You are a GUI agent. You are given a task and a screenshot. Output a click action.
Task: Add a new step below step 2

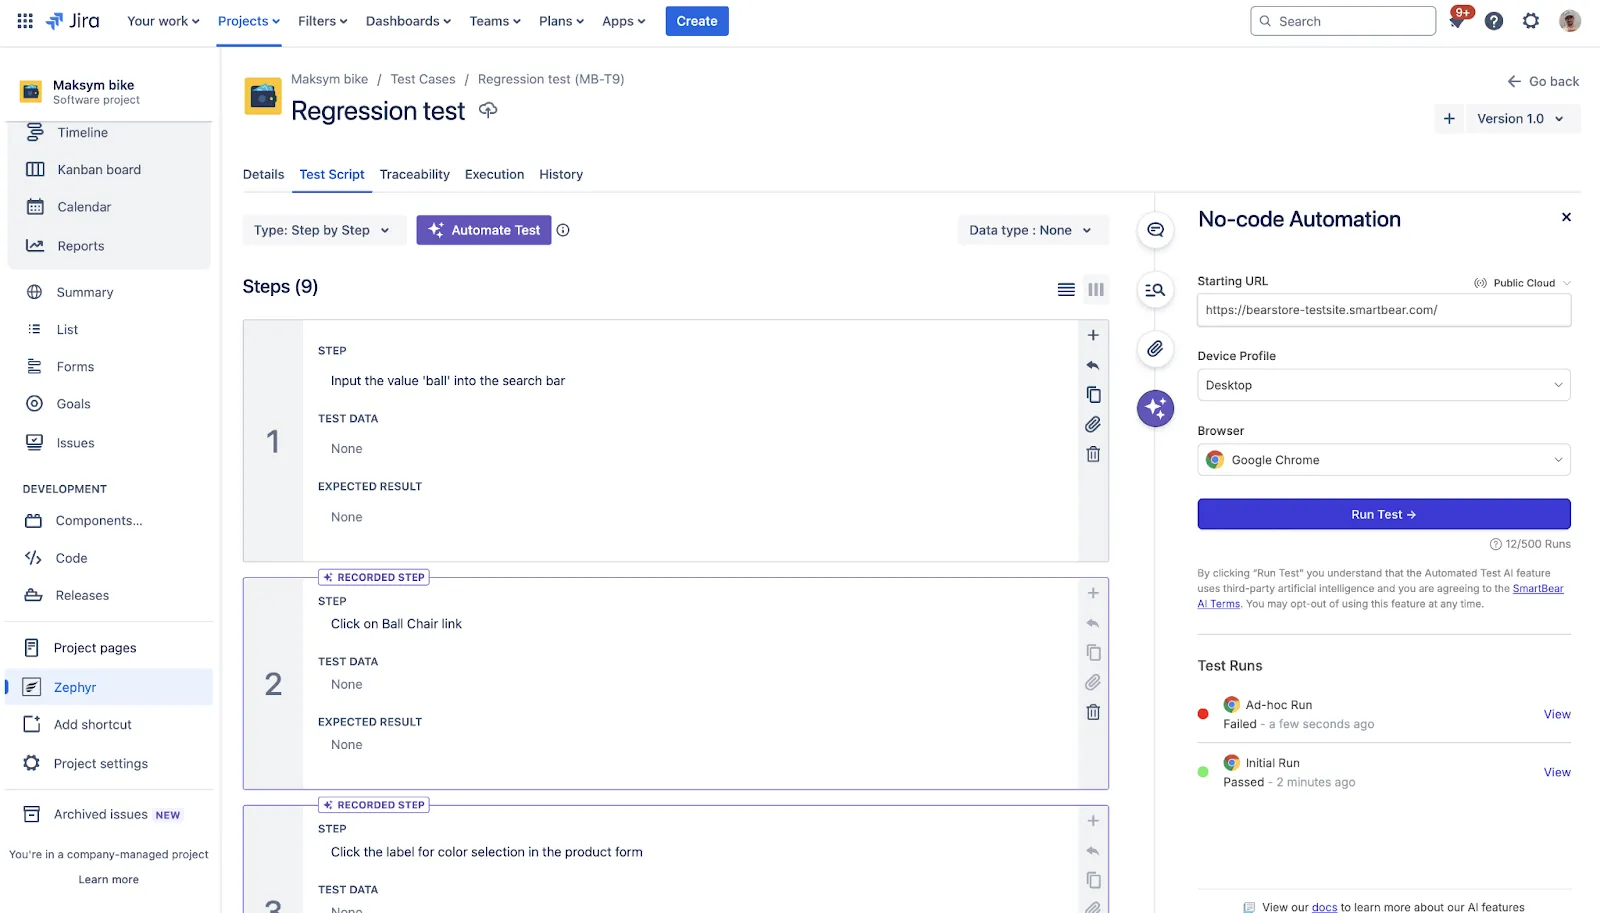tap(1092, 592)
